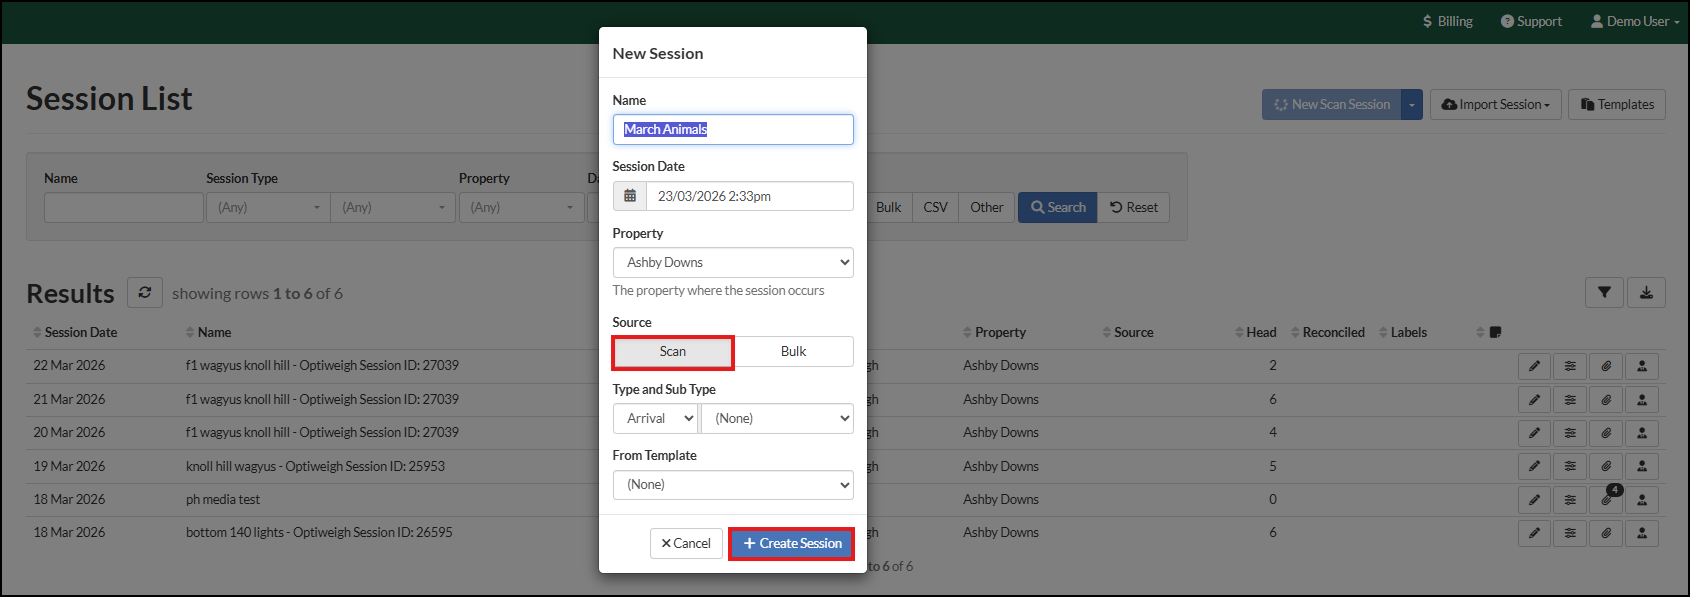Click the sliders icon for 19 Mar 2026 session
This screenshot has height=597, width=1690.
coord(1570,467)
